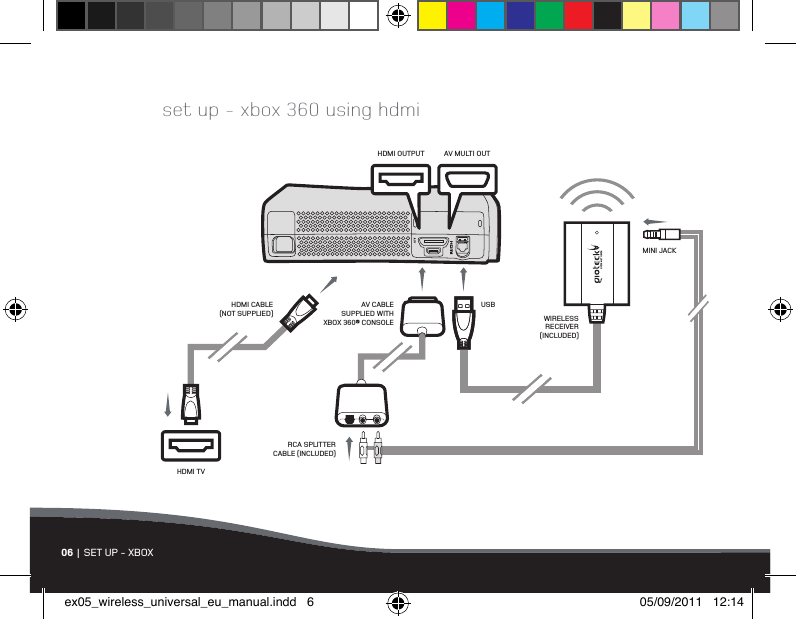Click the wireless signal waves above the receiver
The height and width of the screenshot is (619, 796).
[x=597, y=196]
